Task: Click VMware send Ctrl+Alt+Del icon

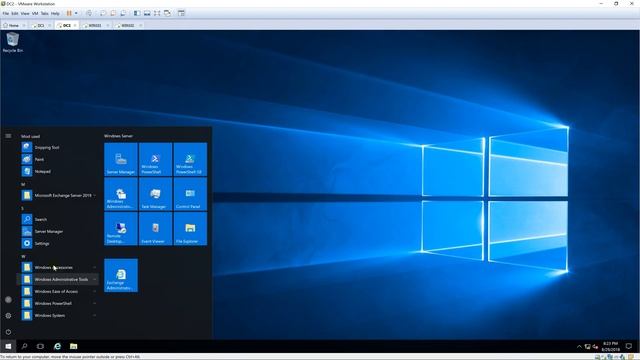Action: pyautogui.click(x=89, y=13)
